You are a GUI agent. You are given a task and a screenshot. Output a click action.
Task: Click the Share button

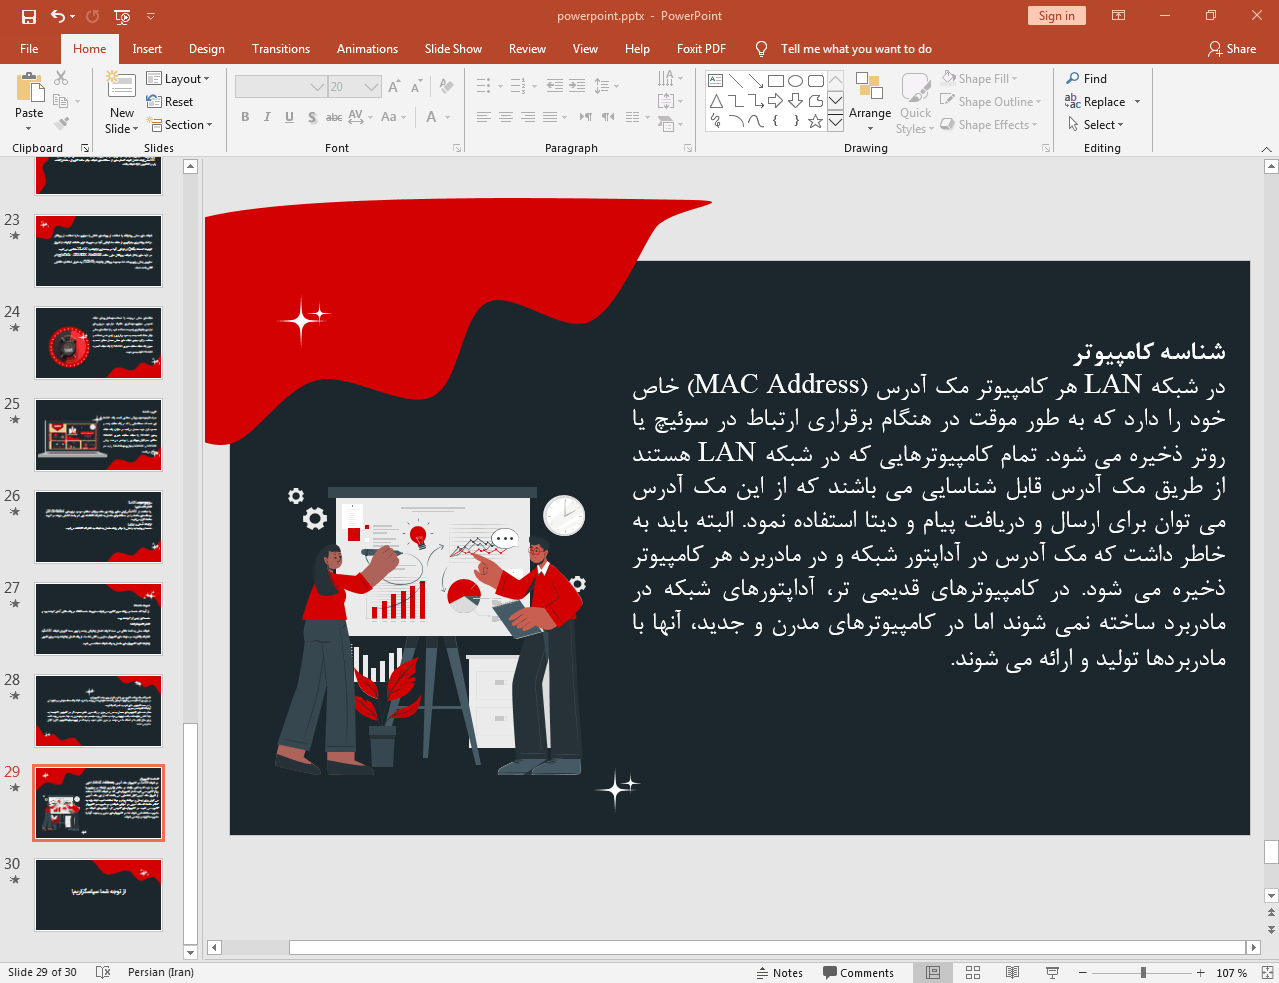point(1232,48)
